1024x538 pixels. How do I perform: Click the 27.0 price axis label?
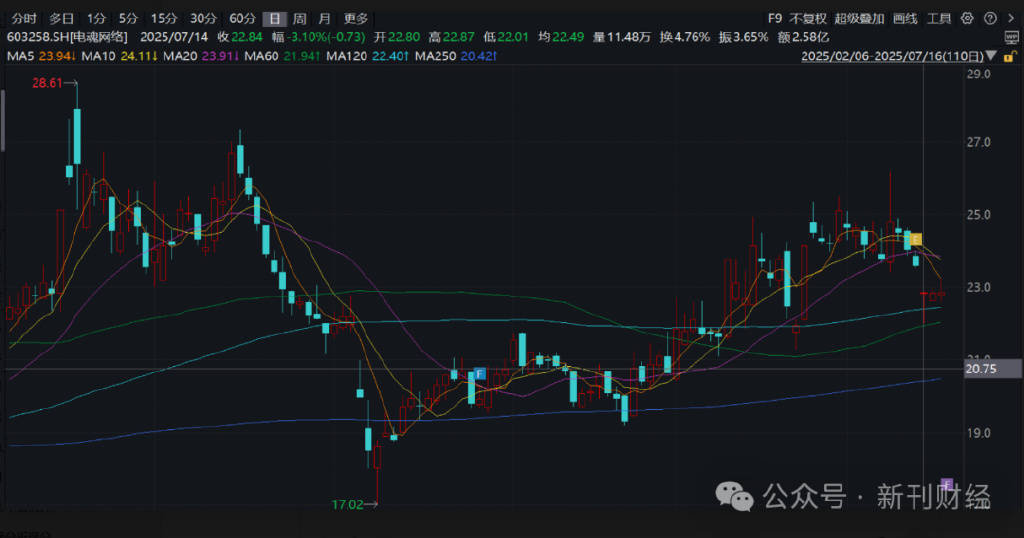[978, 142]
